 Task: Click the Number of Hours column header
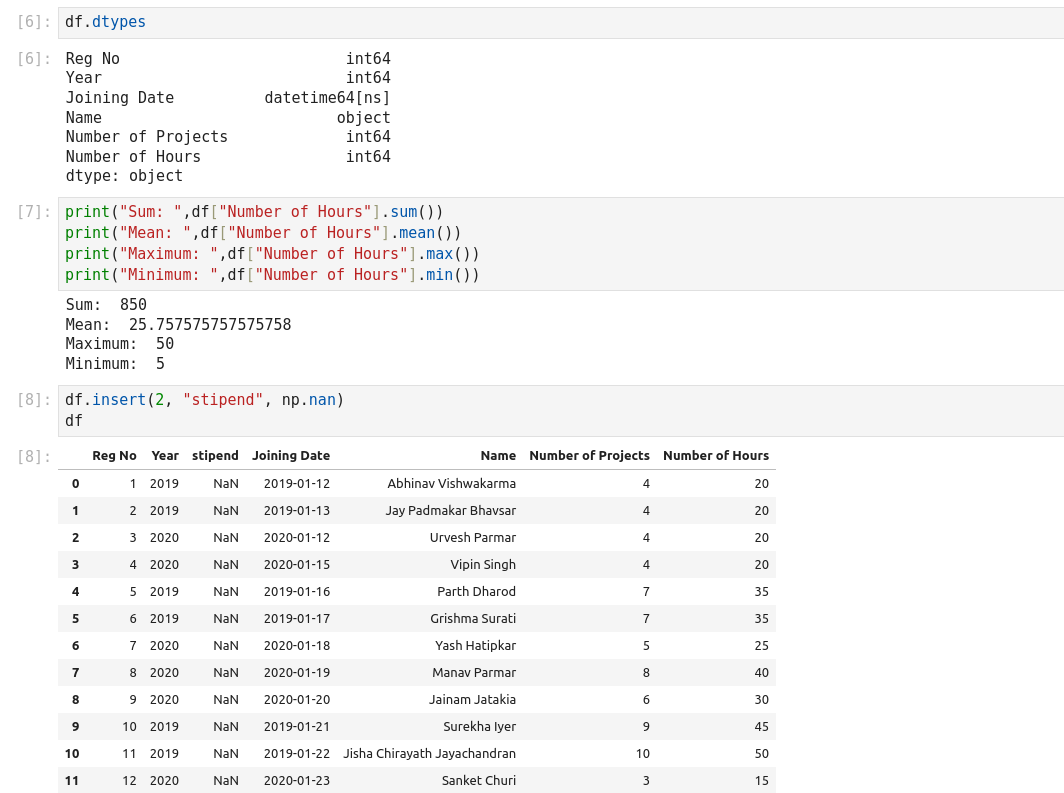pyautogui.click(x=715, y=456)
